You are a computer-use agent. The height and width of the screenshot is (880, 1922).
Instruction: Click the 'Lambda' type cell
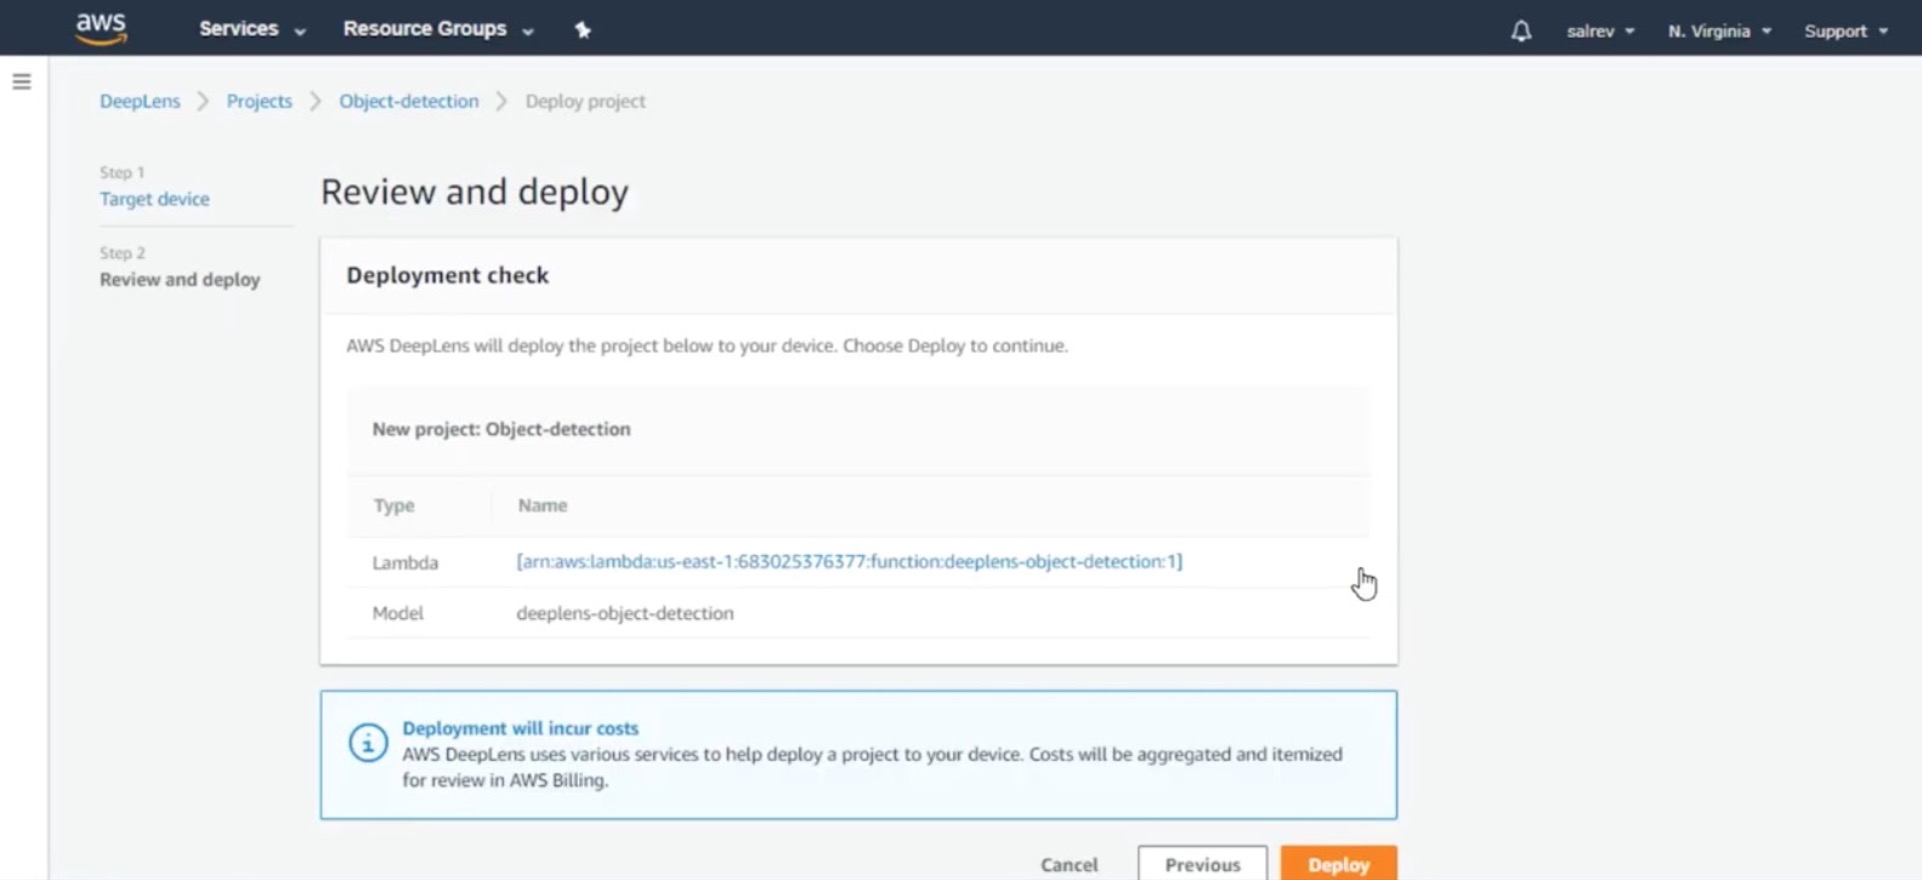405,562
